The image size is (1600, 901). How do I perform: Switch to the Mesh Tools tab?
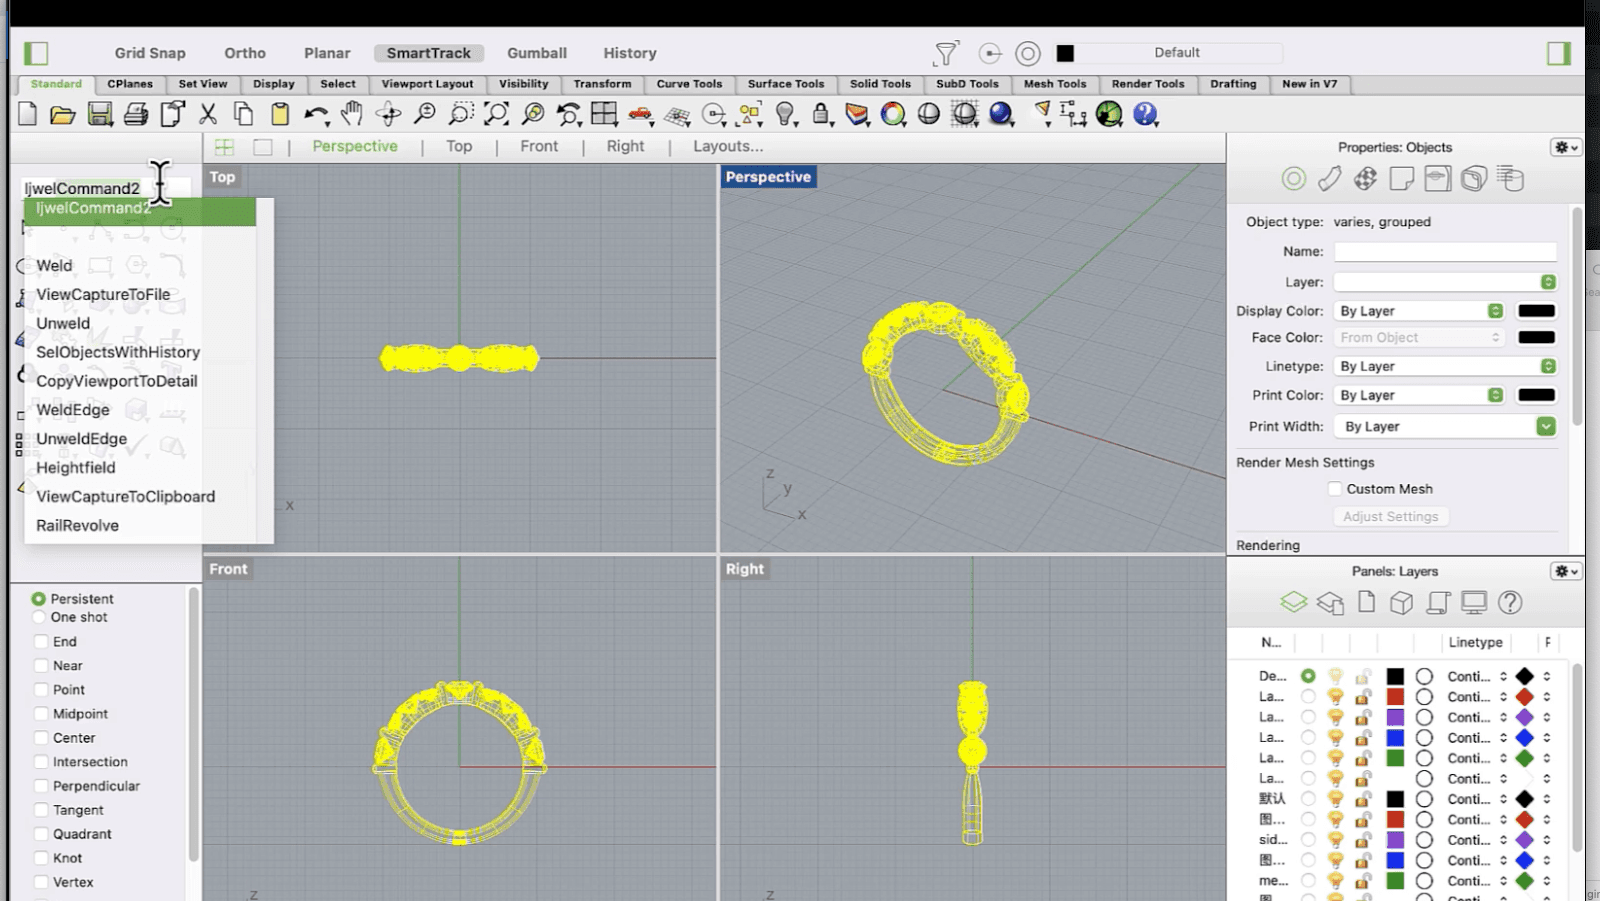1055,84
